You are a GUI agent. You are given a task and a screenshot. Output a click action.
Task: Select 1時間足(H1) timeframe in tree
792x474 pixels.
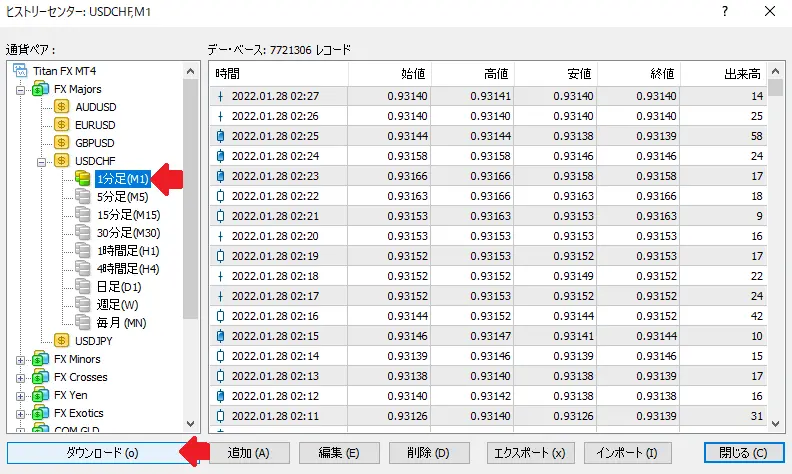click(x=128, y=251)
